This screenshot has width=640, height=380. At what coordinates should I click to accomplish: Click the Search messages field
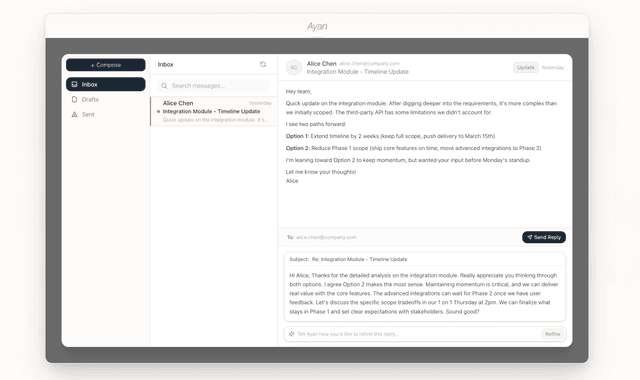(213, 86)
